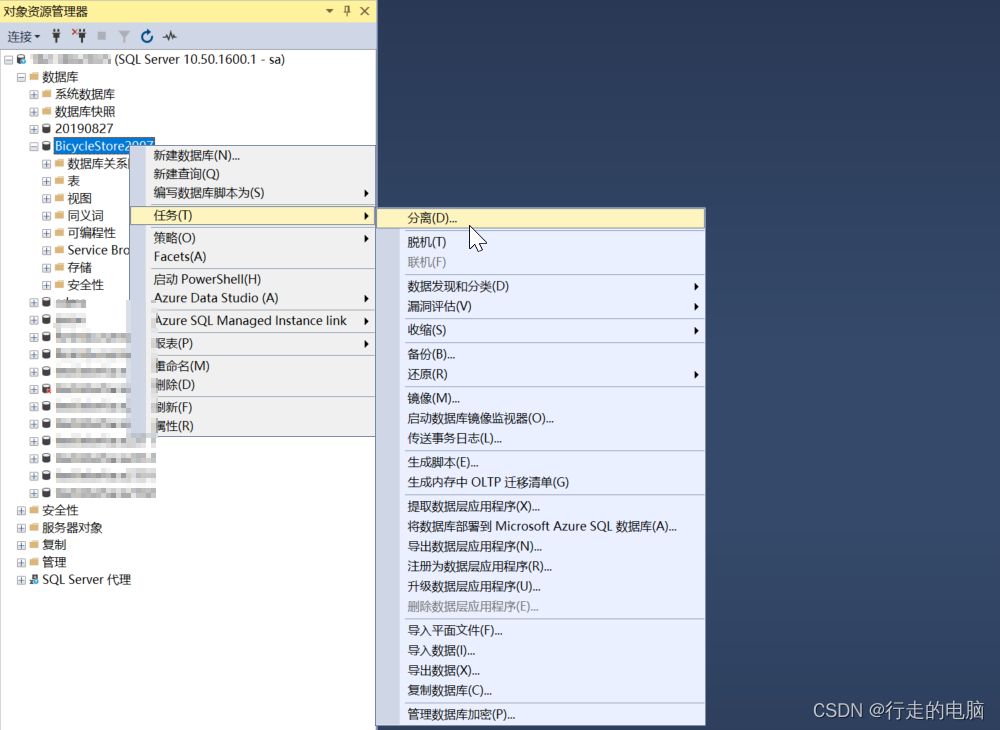Choose 提取数据层应用程序(X)... entry
This screenshot has height=730, width=1000.
coord(541,507)
